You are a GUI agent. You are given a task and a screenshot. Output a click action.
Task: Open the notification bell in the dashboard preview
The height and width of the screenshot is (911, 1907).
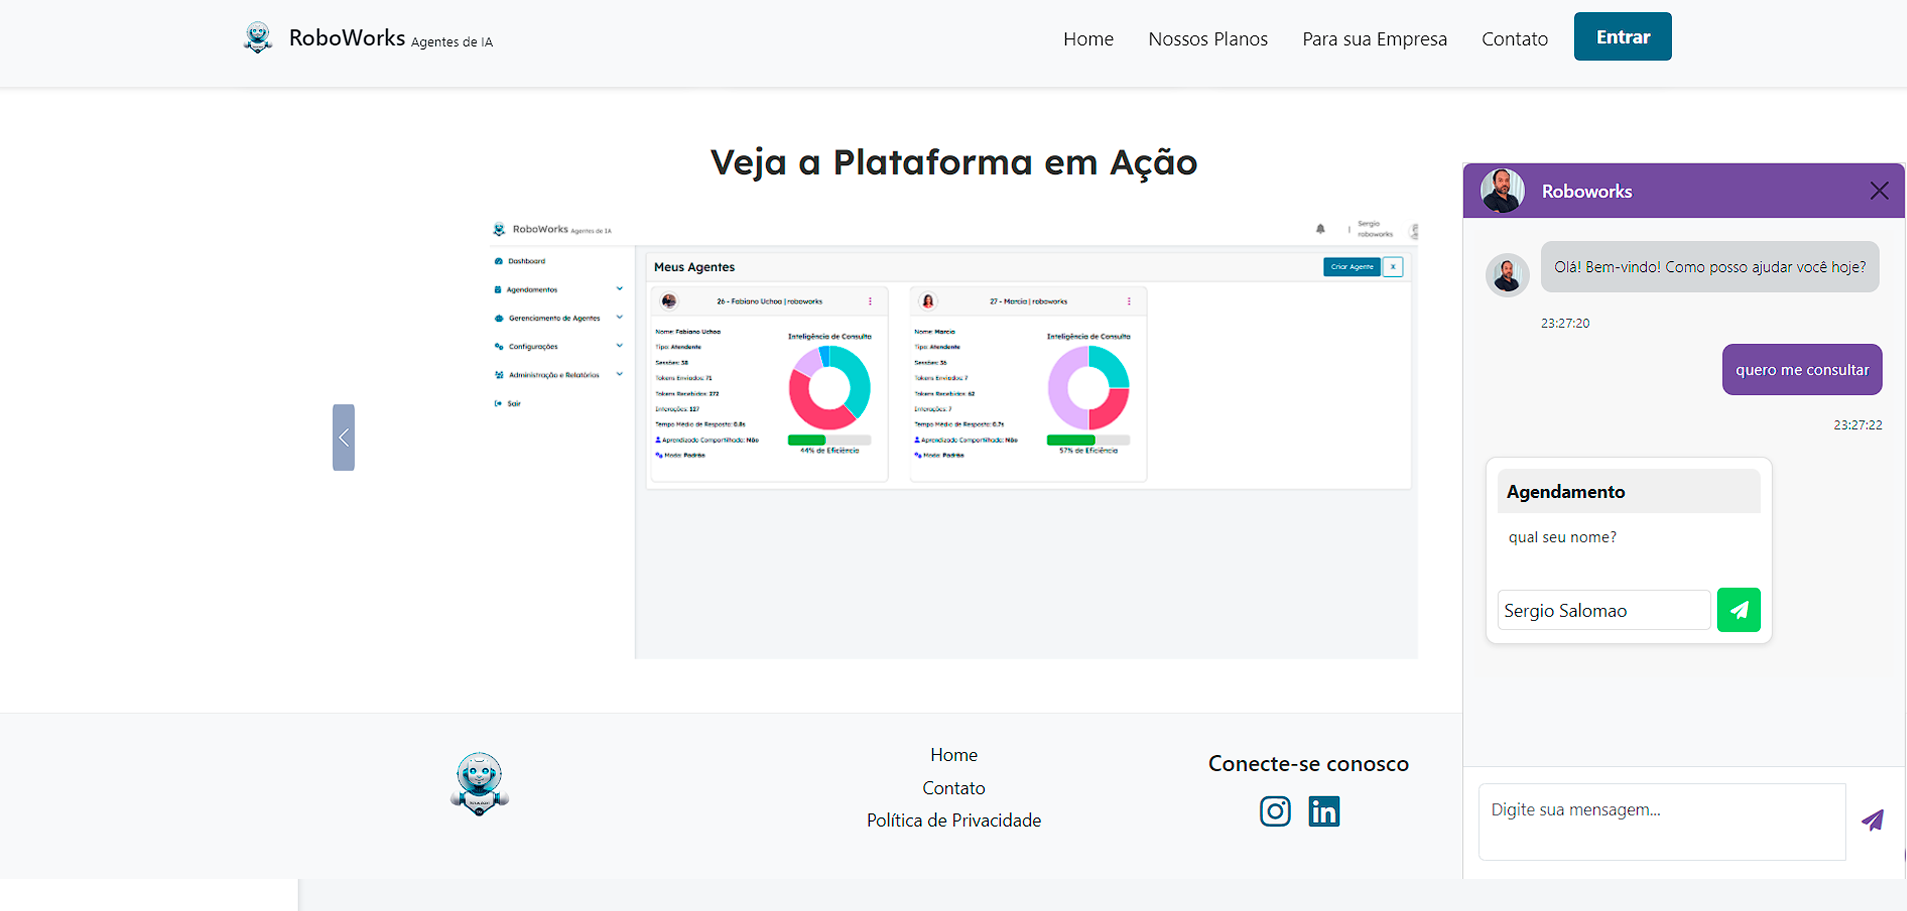click(x=1320, y=228)
